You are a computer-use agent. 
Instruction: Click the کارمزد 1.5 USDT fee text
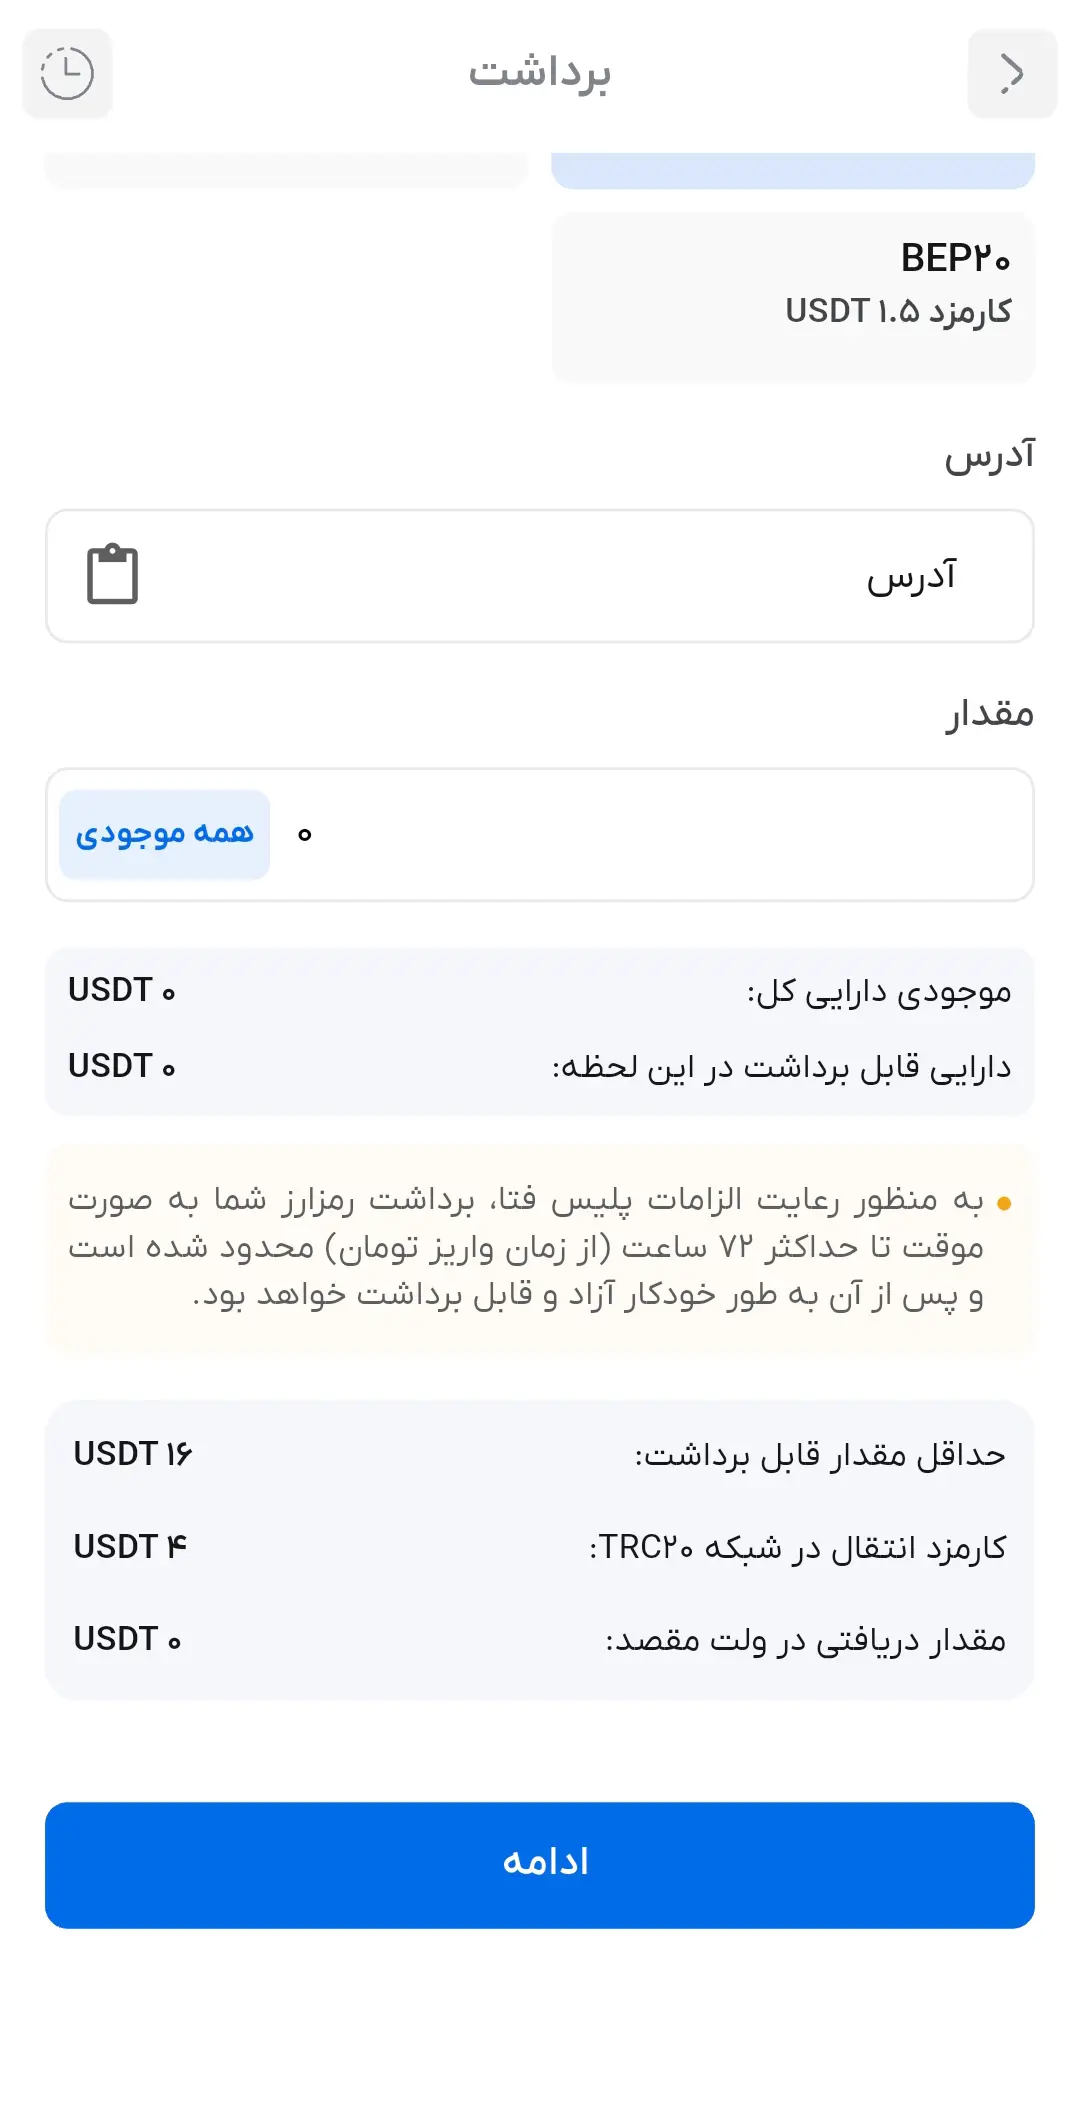point(897,312)
